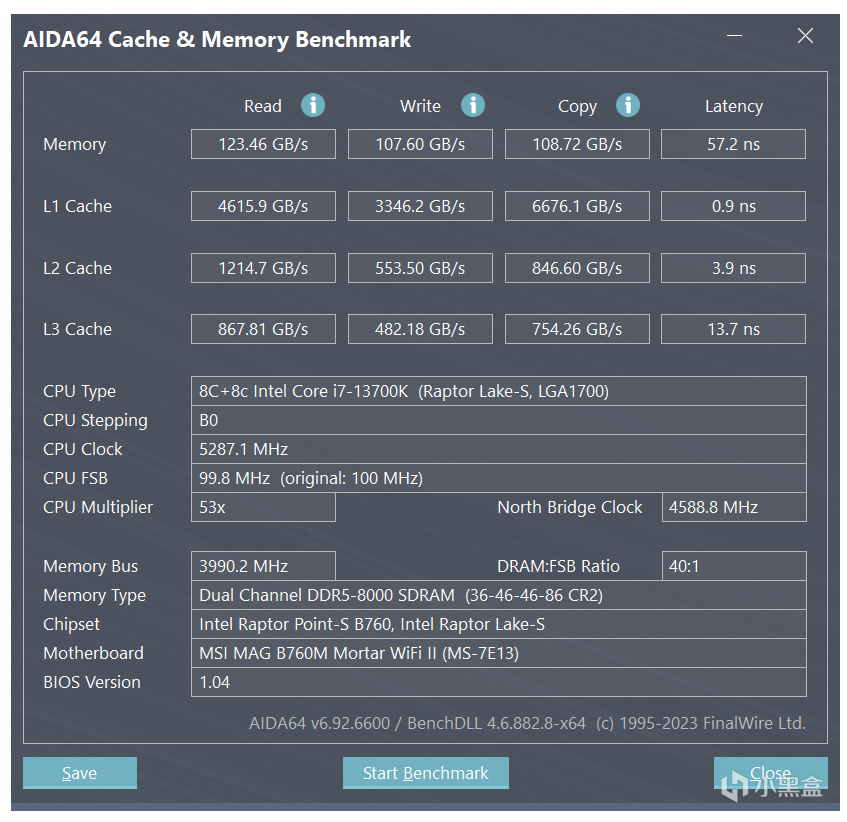Minimize the AIDA64 benchmark window
This screenshot has height=822, width=847.
pyautogui.click(x=734, y=36)
